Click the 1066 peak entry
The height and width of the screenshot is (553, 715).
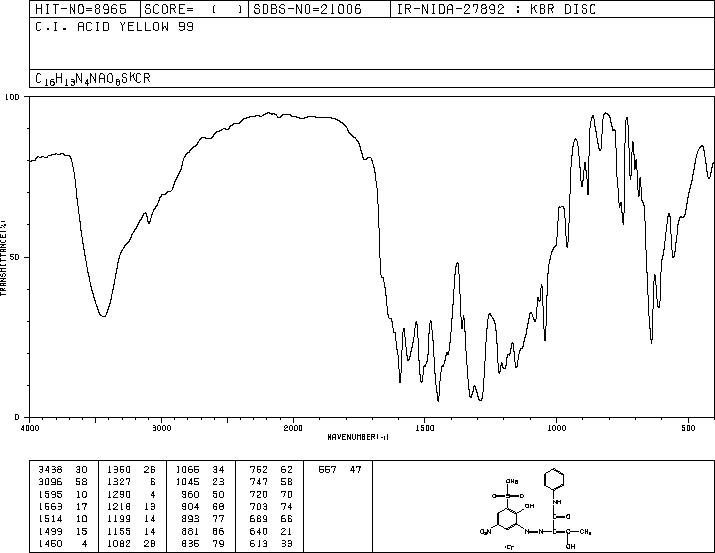(x=200, y=470)
